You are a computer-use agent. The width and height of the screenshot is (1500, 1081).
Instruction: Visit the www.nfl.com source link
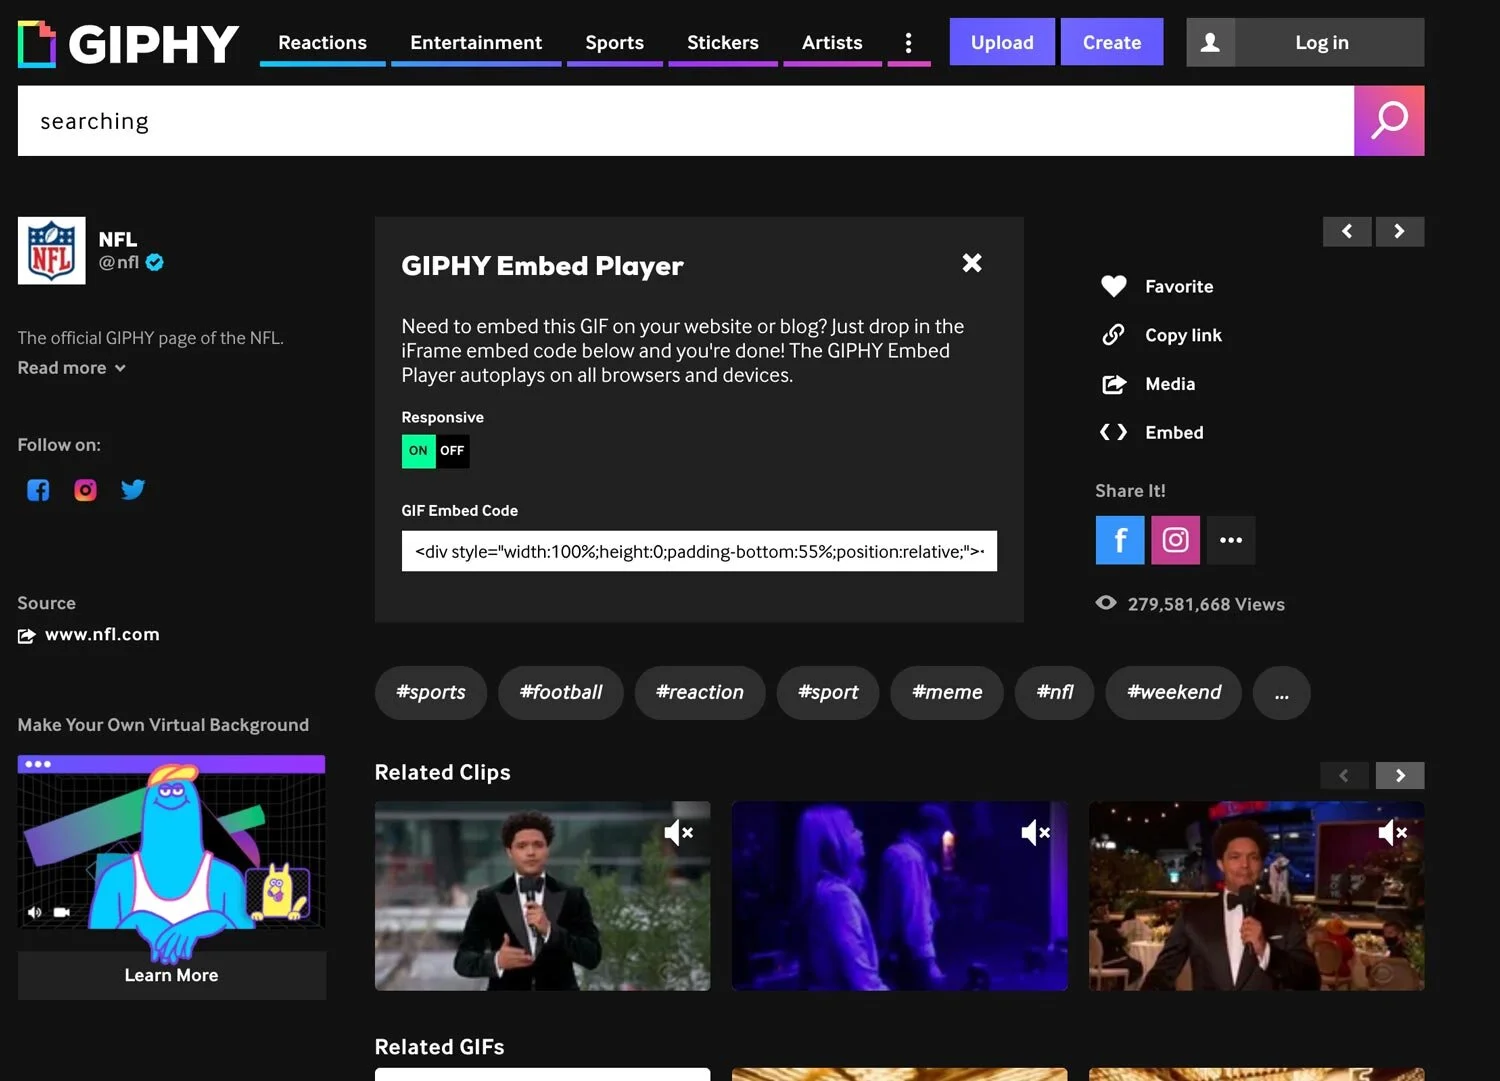pyautogui.click(x=101, y=634)
